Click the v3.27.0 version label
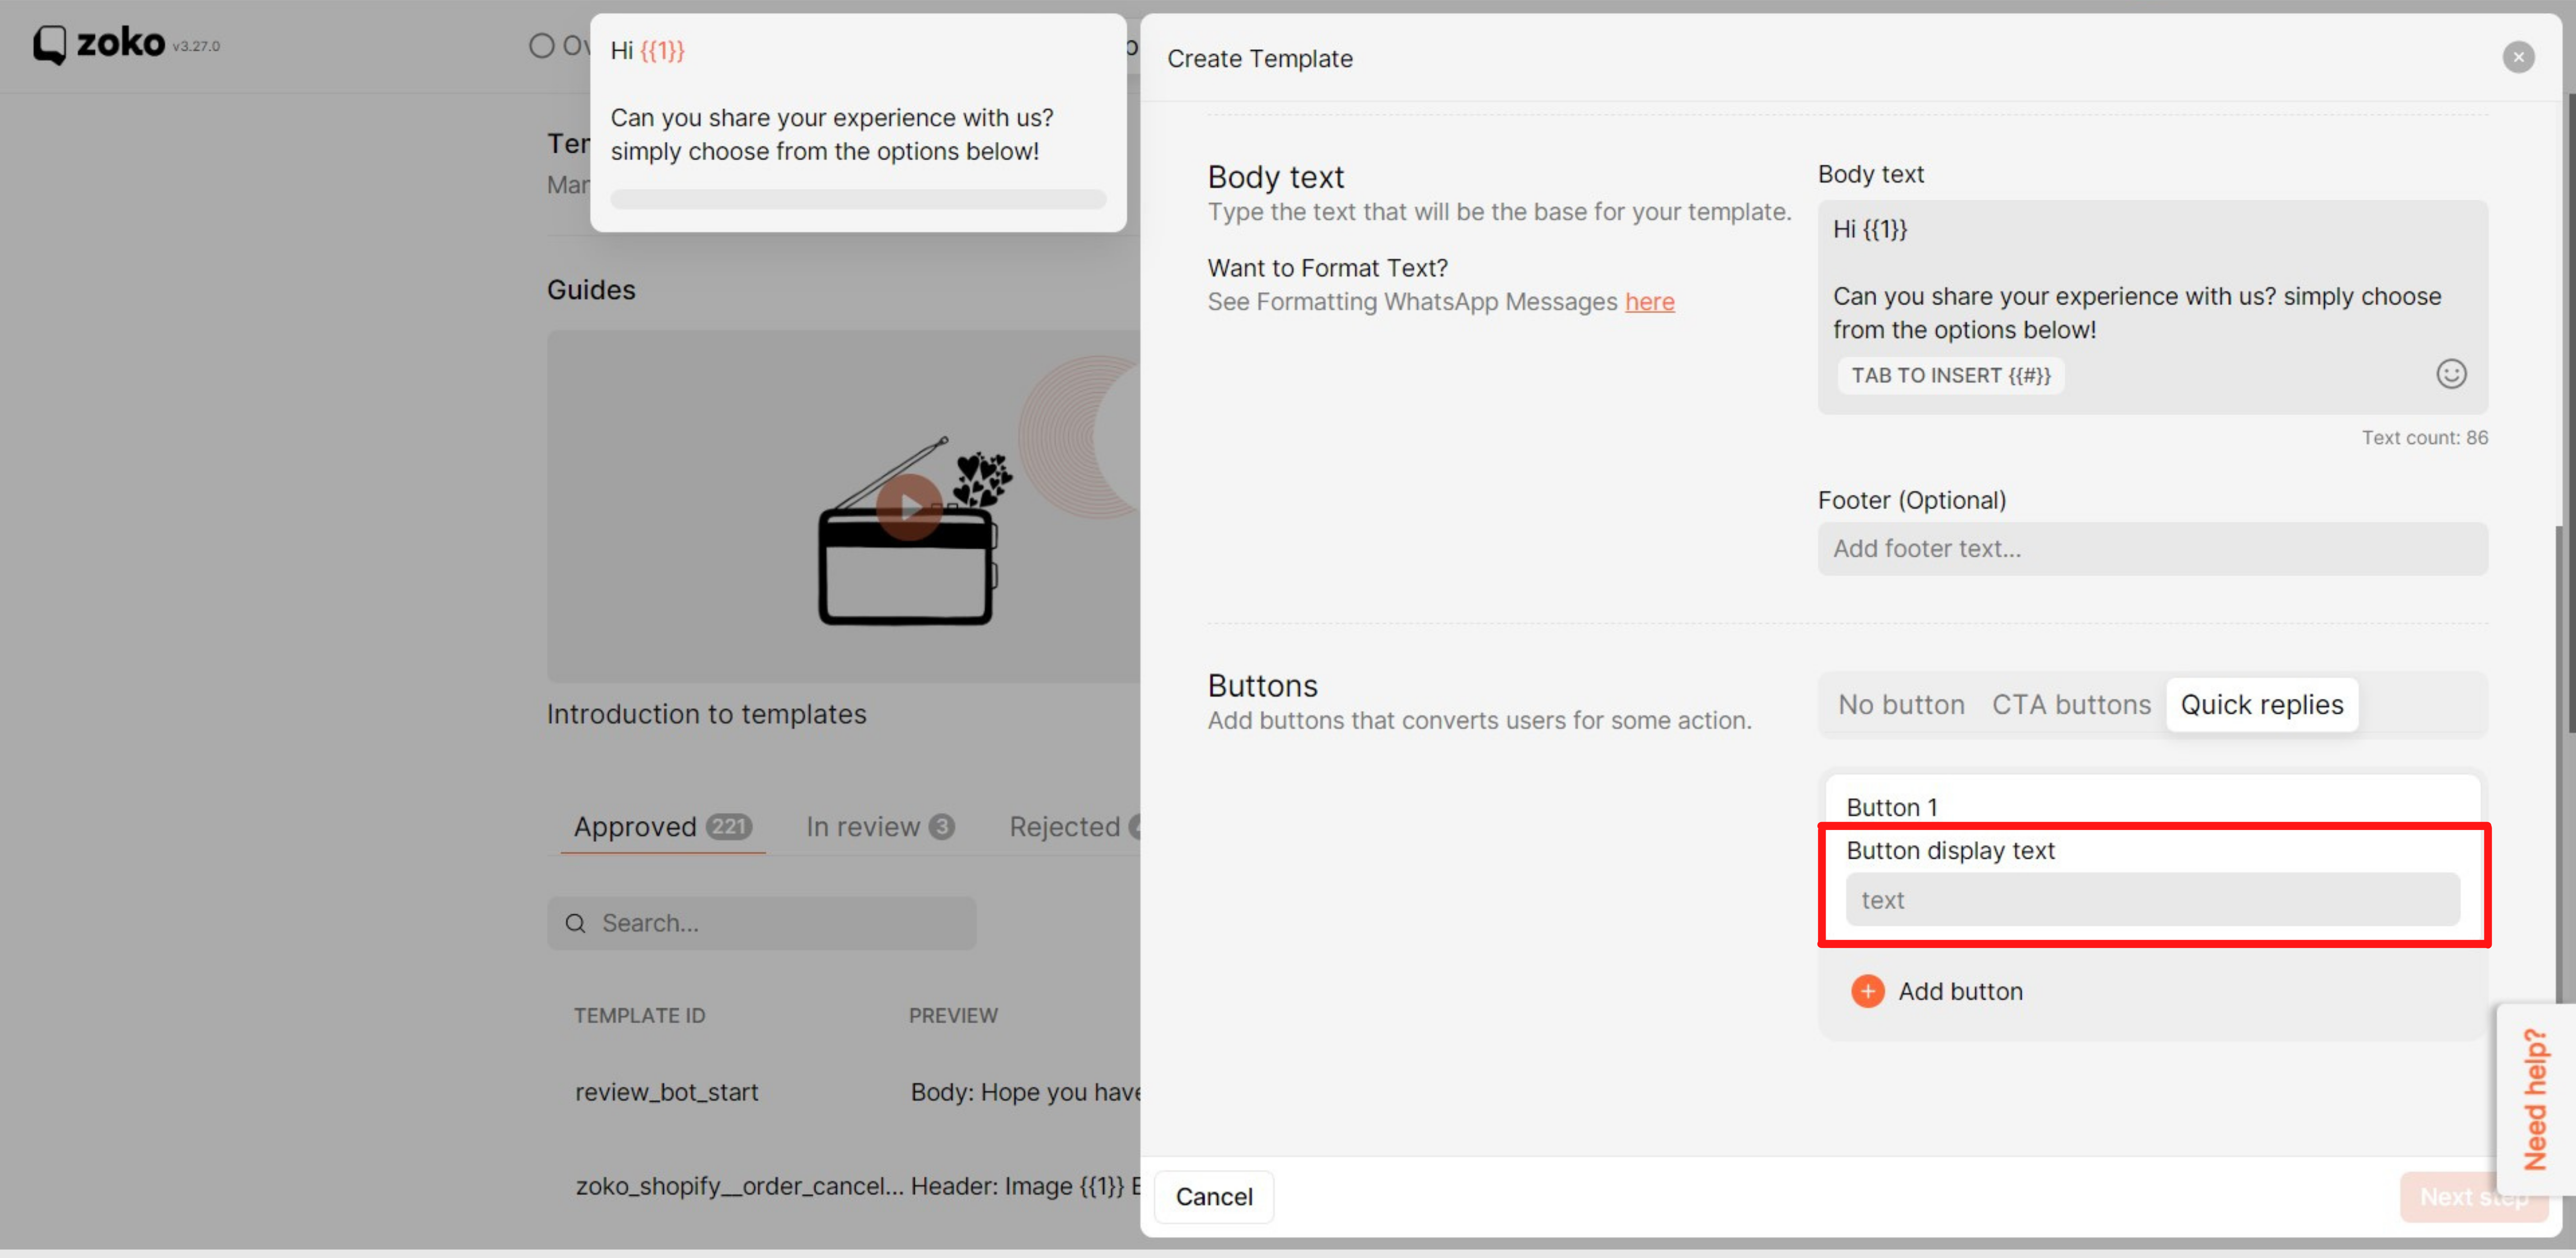Screen dimensions: 2576x1258 click(196, 46)
